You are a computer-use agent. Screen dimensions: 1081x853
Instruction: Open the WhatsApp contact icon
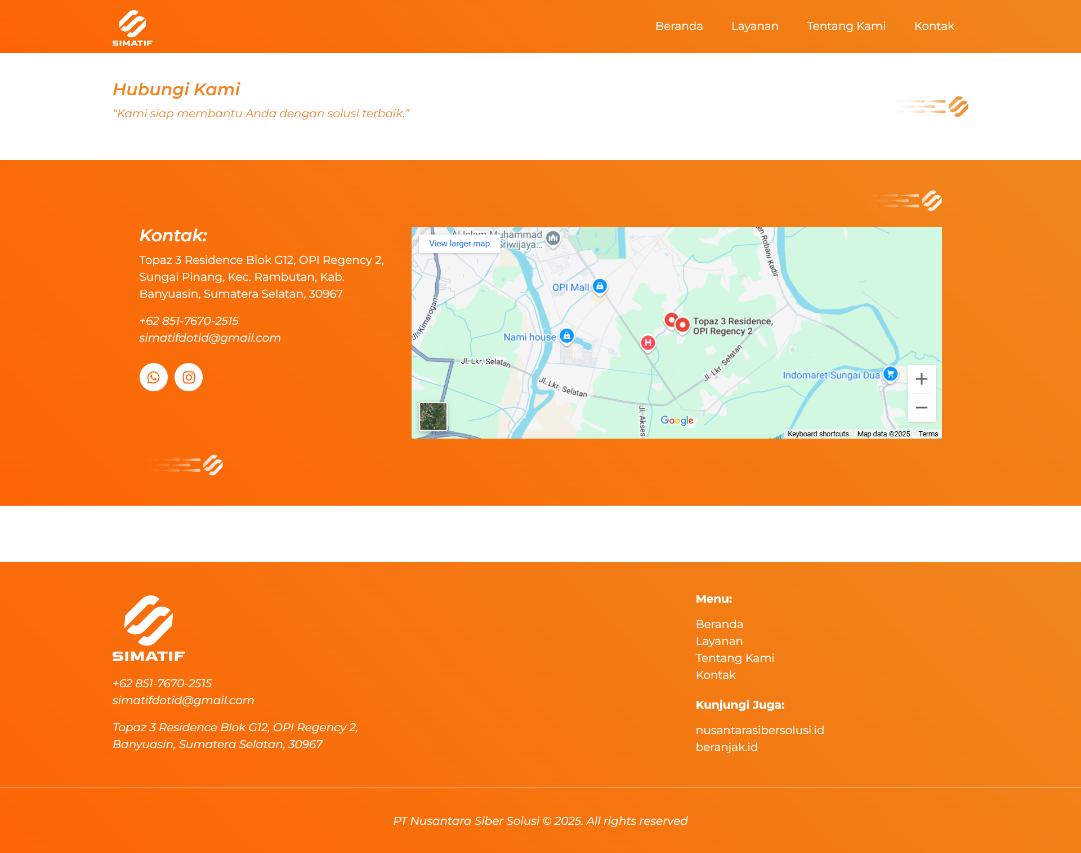pyautogui.click(x=153, y=377)
